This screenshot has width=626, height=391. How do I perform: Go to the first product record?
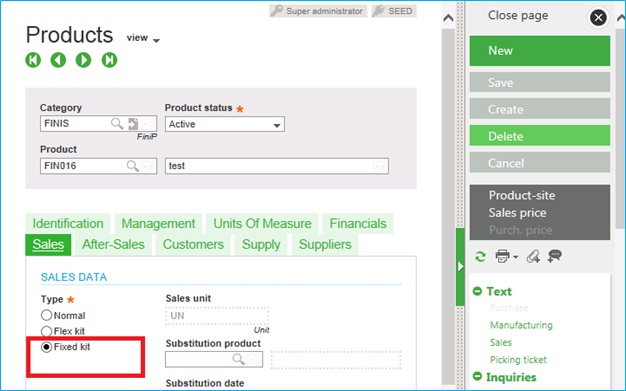coord(33,60)
